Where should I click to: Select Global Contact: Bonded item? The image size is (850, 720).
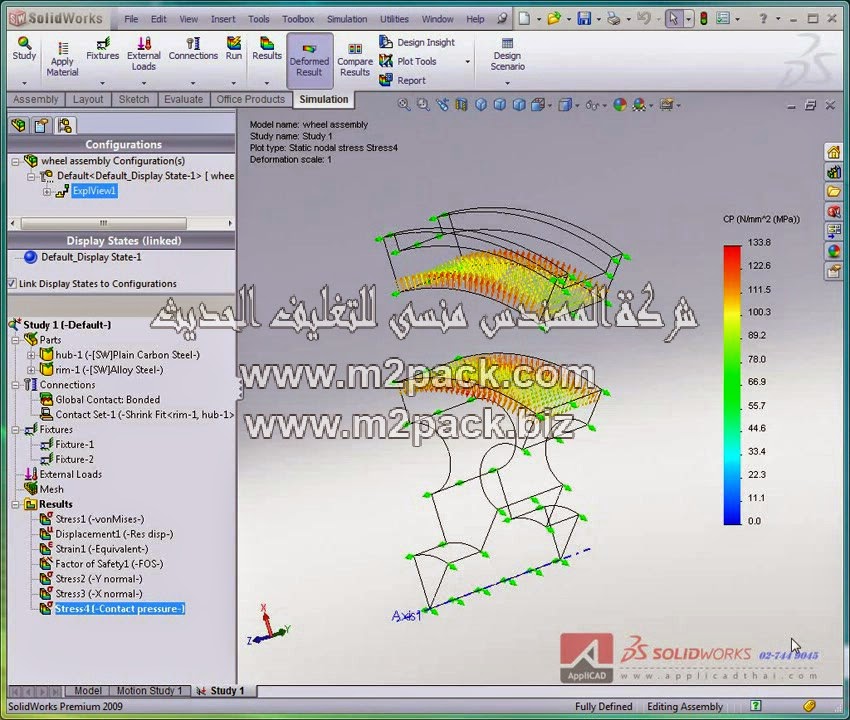coord(107,400)
